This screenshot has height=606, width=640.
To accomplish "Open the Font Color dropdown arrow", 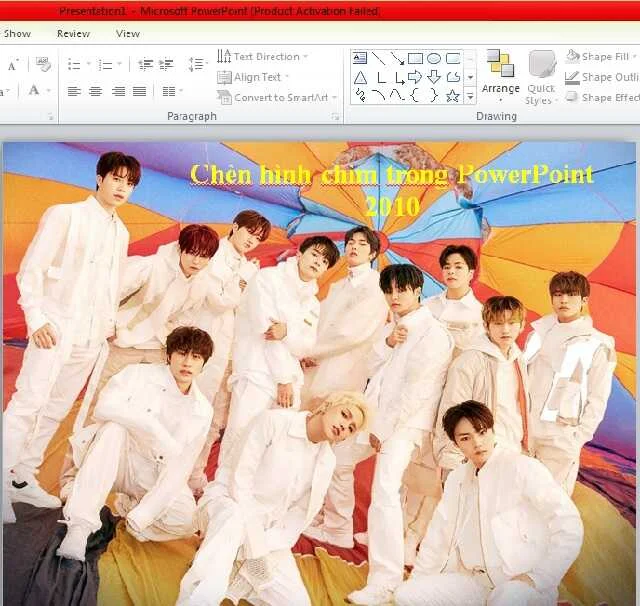I will (49, 90).
